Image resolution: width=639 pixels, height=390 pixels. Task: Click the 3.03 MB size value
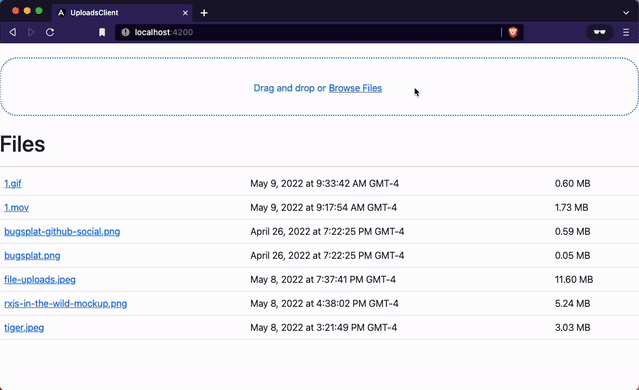573,328
